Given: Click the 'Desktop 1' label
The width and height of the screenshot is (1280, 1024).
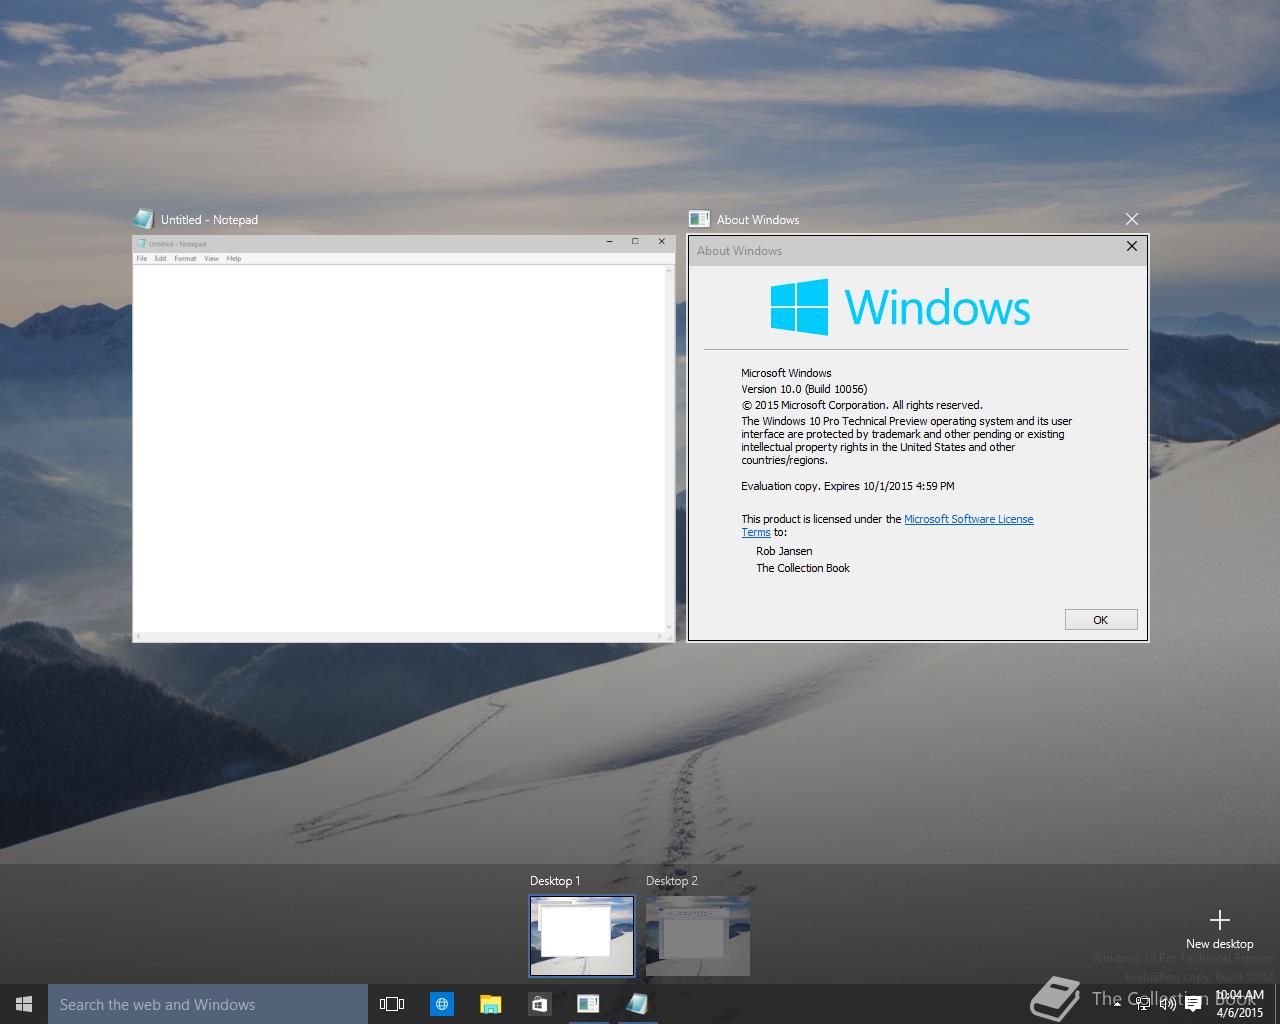Looking at the screenshot, I should point(555,881).
